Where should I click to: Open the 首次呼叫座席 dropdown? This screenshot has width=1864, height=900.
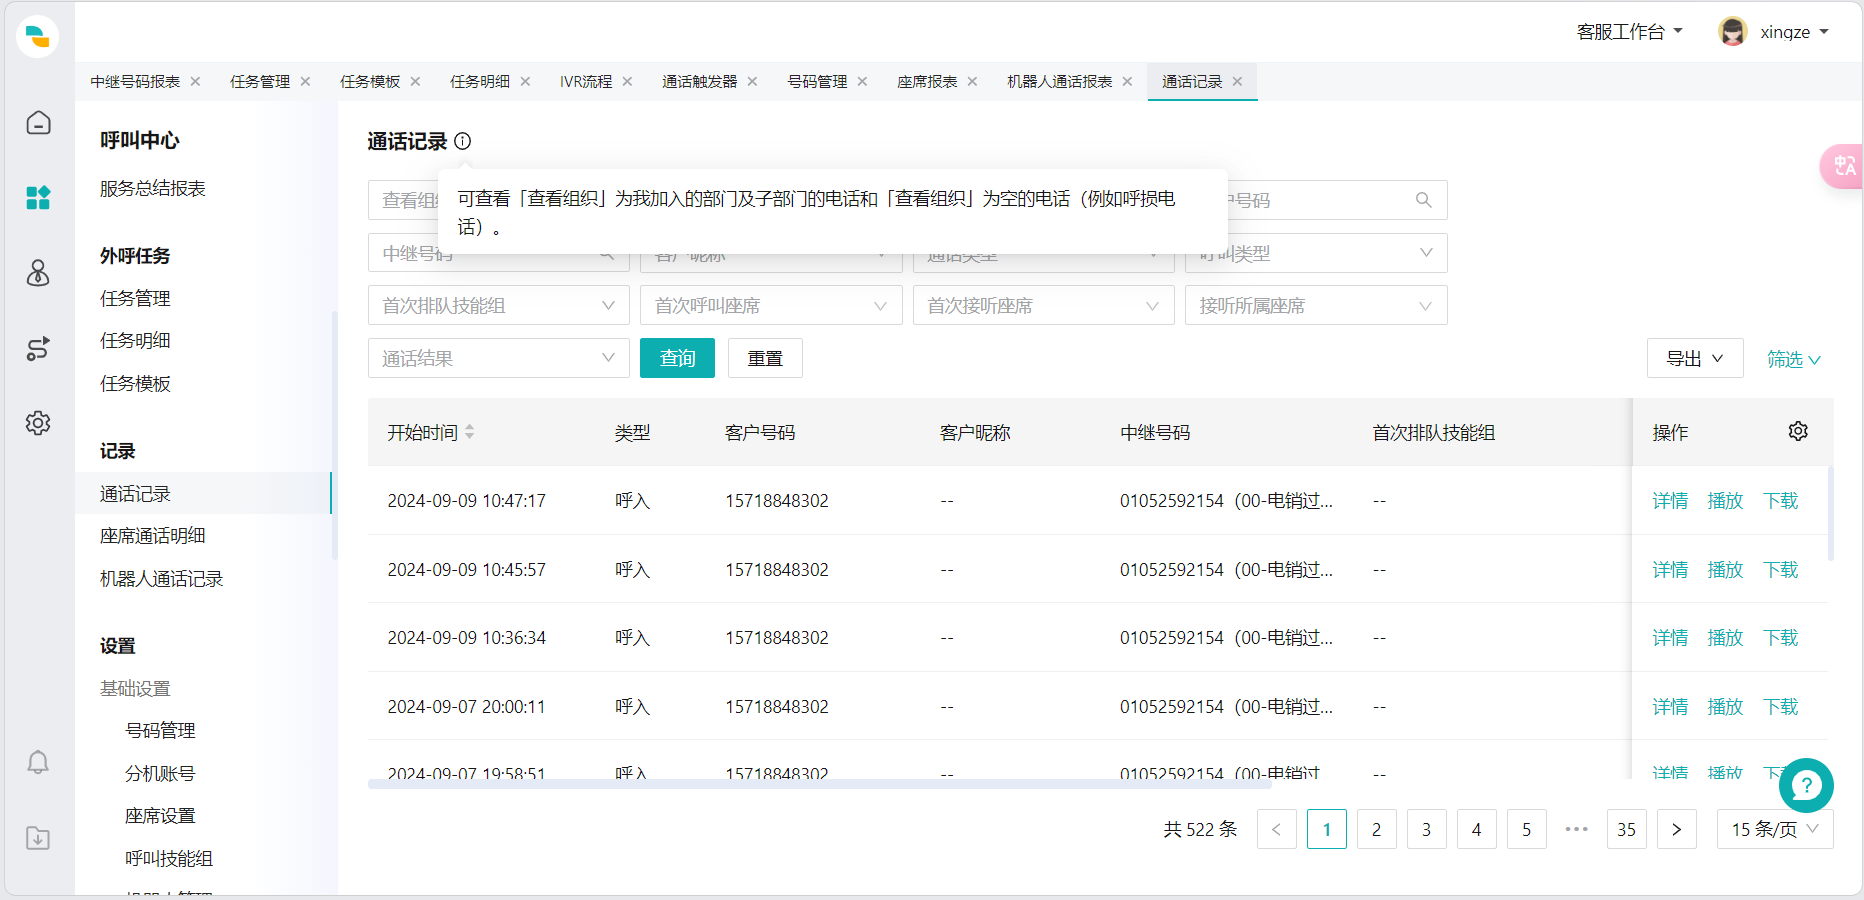[x=771, y=305]
